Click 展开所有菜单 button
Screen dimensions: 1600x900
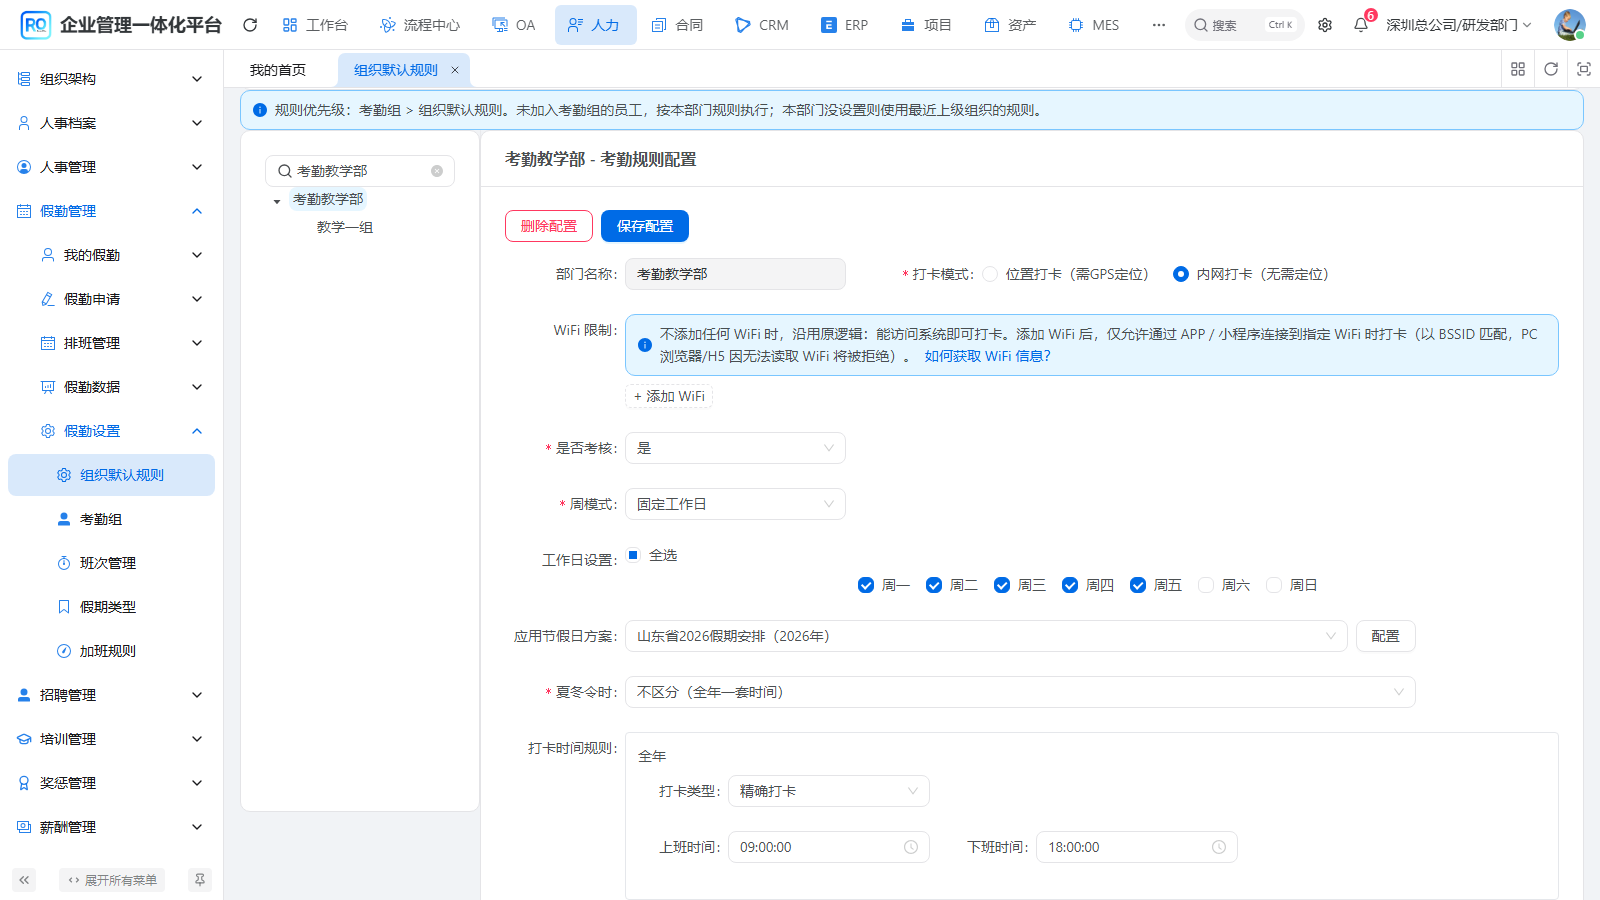[x=112, y=880]
